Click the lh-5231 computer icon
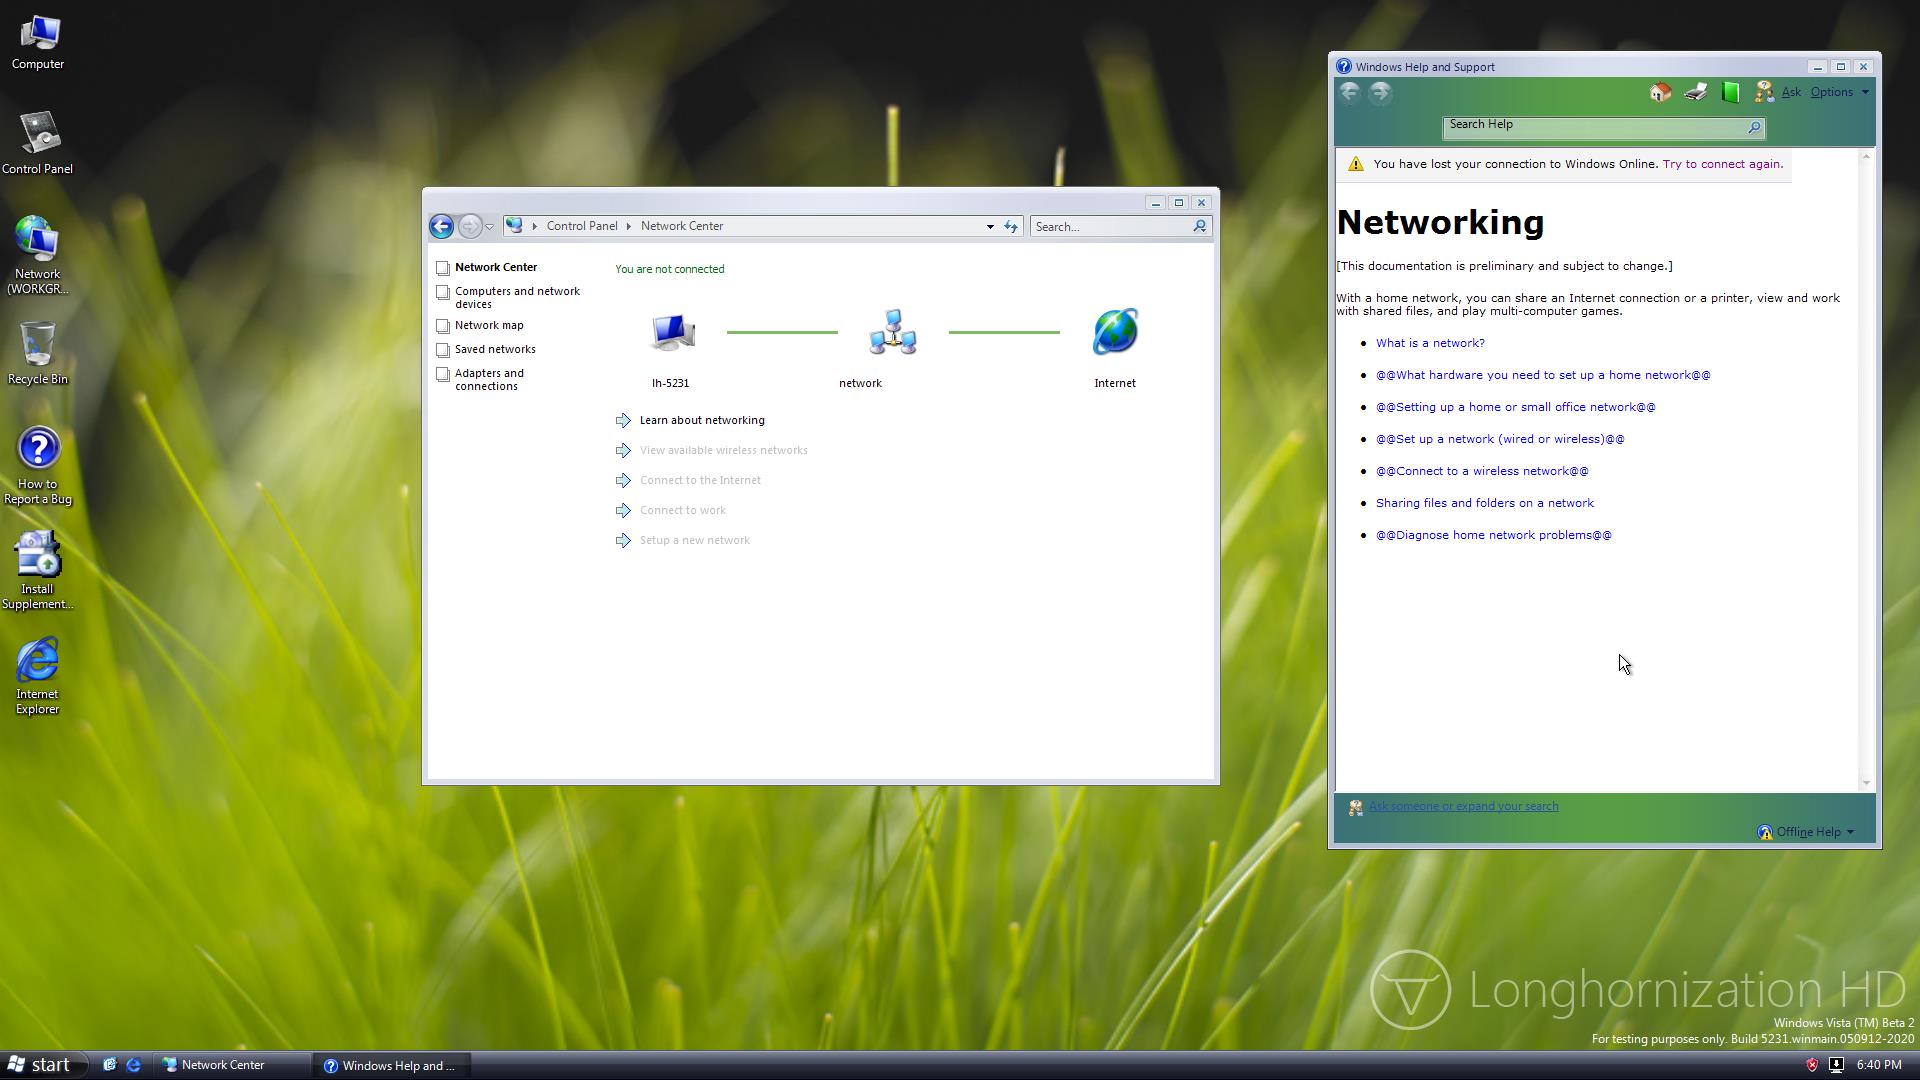1920x1080 pixels. [x=671, y=332]
